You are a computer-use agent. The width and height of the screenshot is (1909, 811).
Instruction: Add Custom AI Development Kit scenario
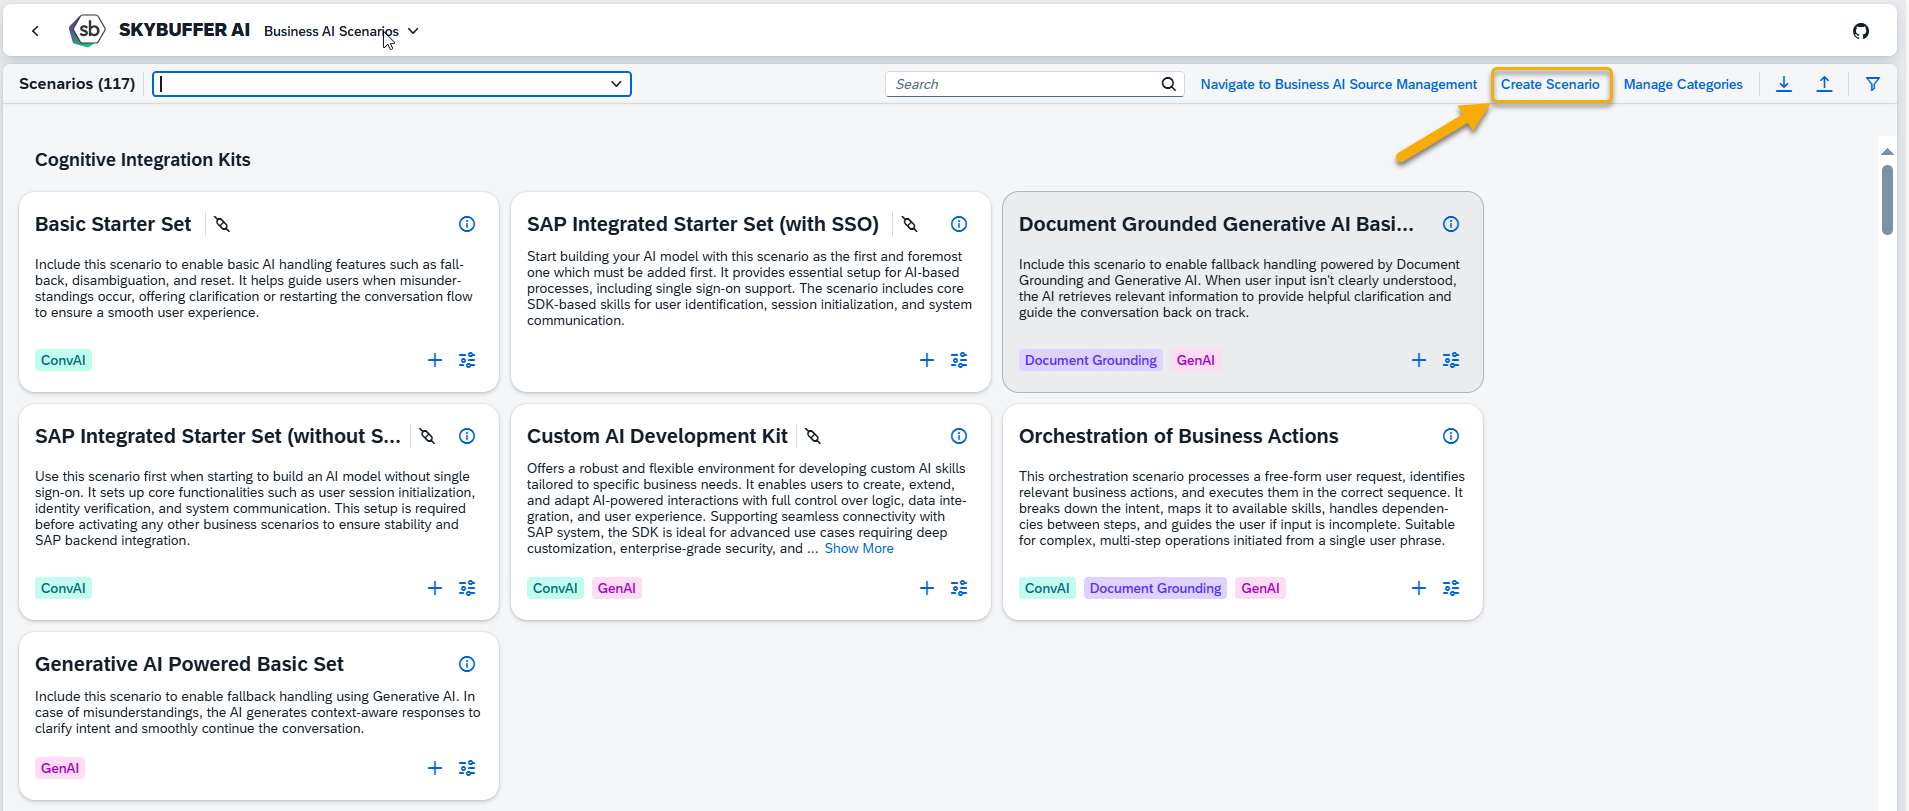click(x=927, y=588)
